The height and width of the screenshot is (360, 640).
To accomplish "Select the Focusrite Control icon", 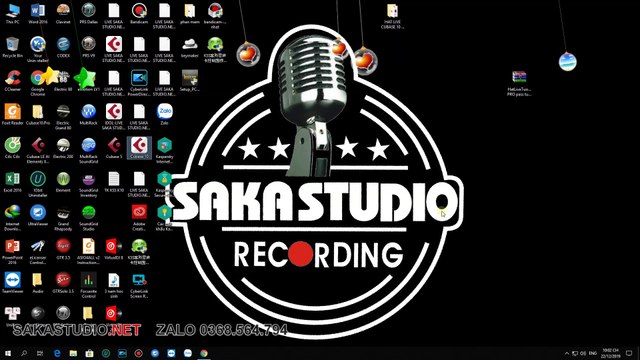I will coord(89,286).
